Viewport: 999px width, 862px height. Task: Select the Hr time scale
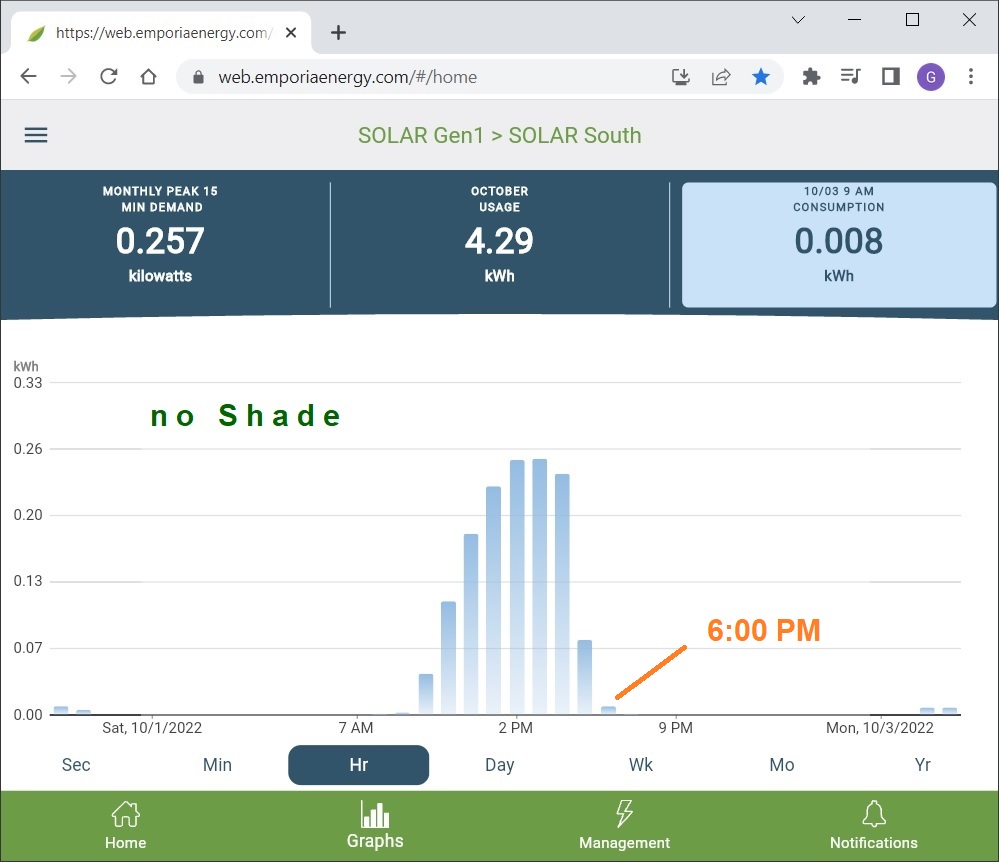point(358,765)
